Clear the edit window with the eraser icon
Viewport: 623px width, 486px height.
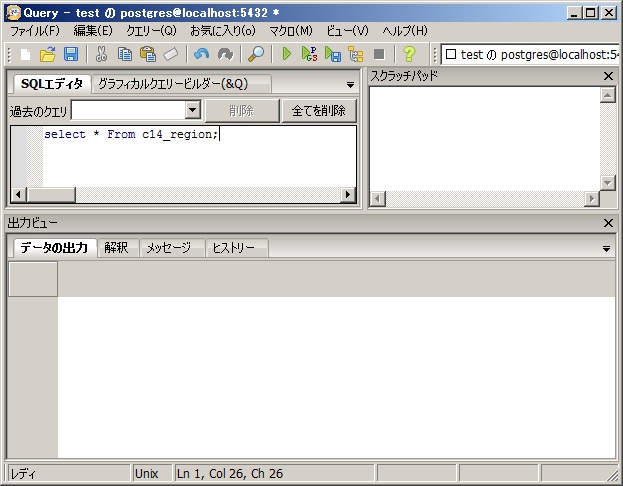click(170, 54)
